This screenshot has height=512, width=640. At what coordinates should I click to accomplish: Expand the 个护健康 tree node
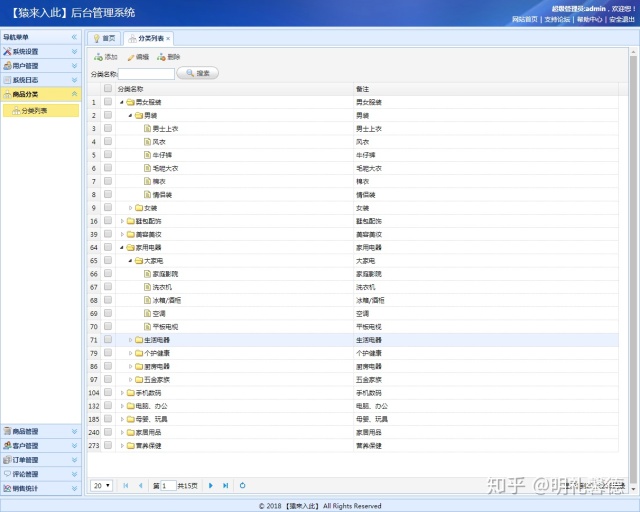tap(130, 353)
